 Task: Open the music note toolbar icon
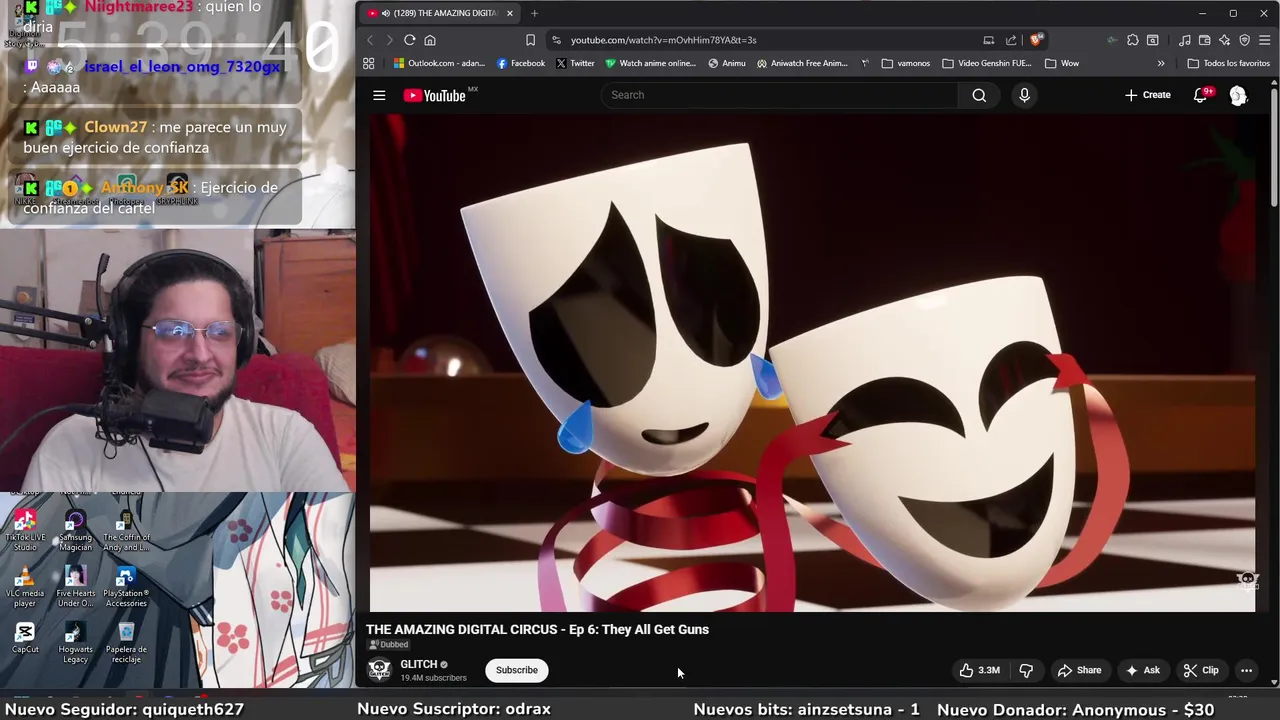[1184, 40]
